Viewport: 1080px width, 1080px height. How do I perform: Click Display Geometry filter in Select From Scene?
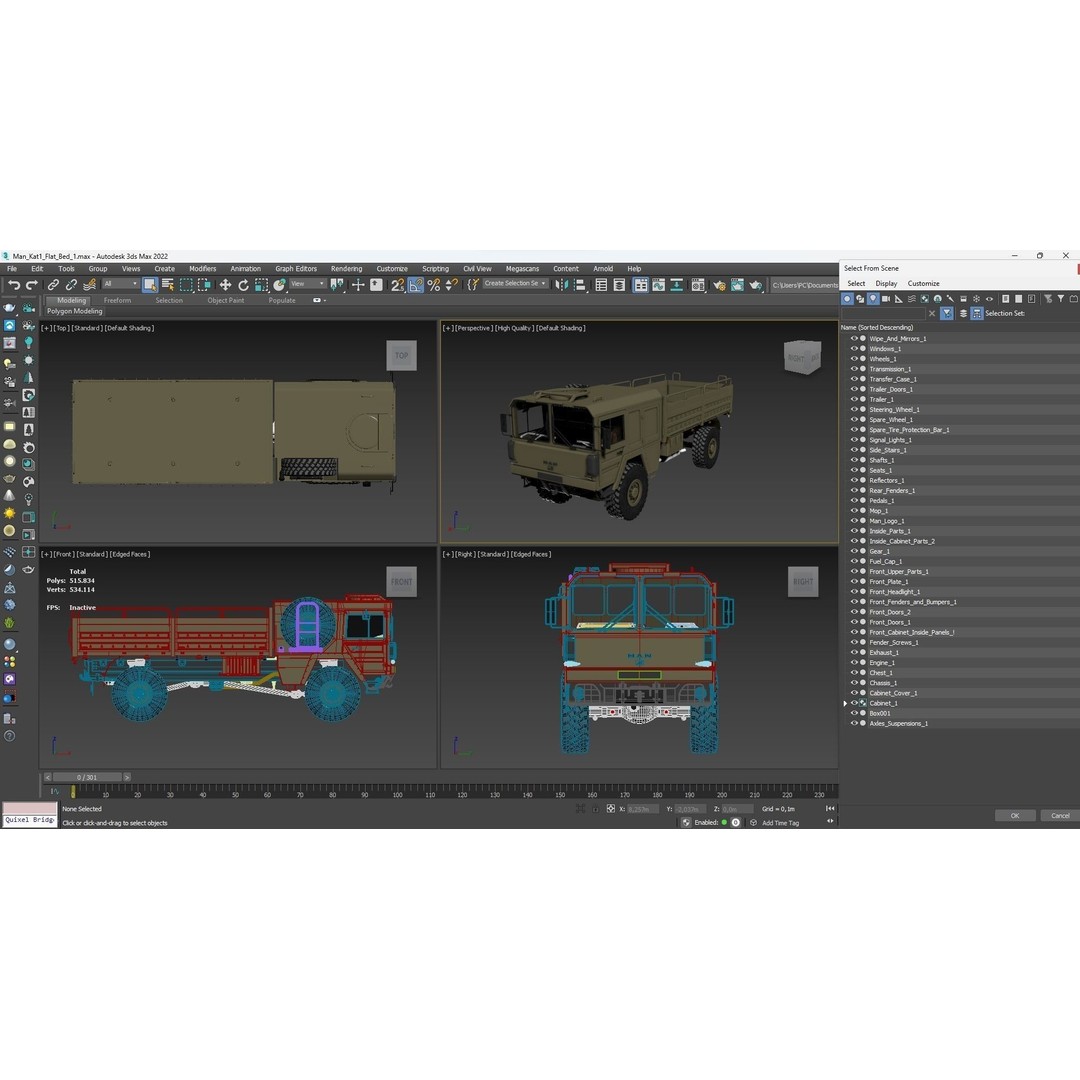coord(847,299)
